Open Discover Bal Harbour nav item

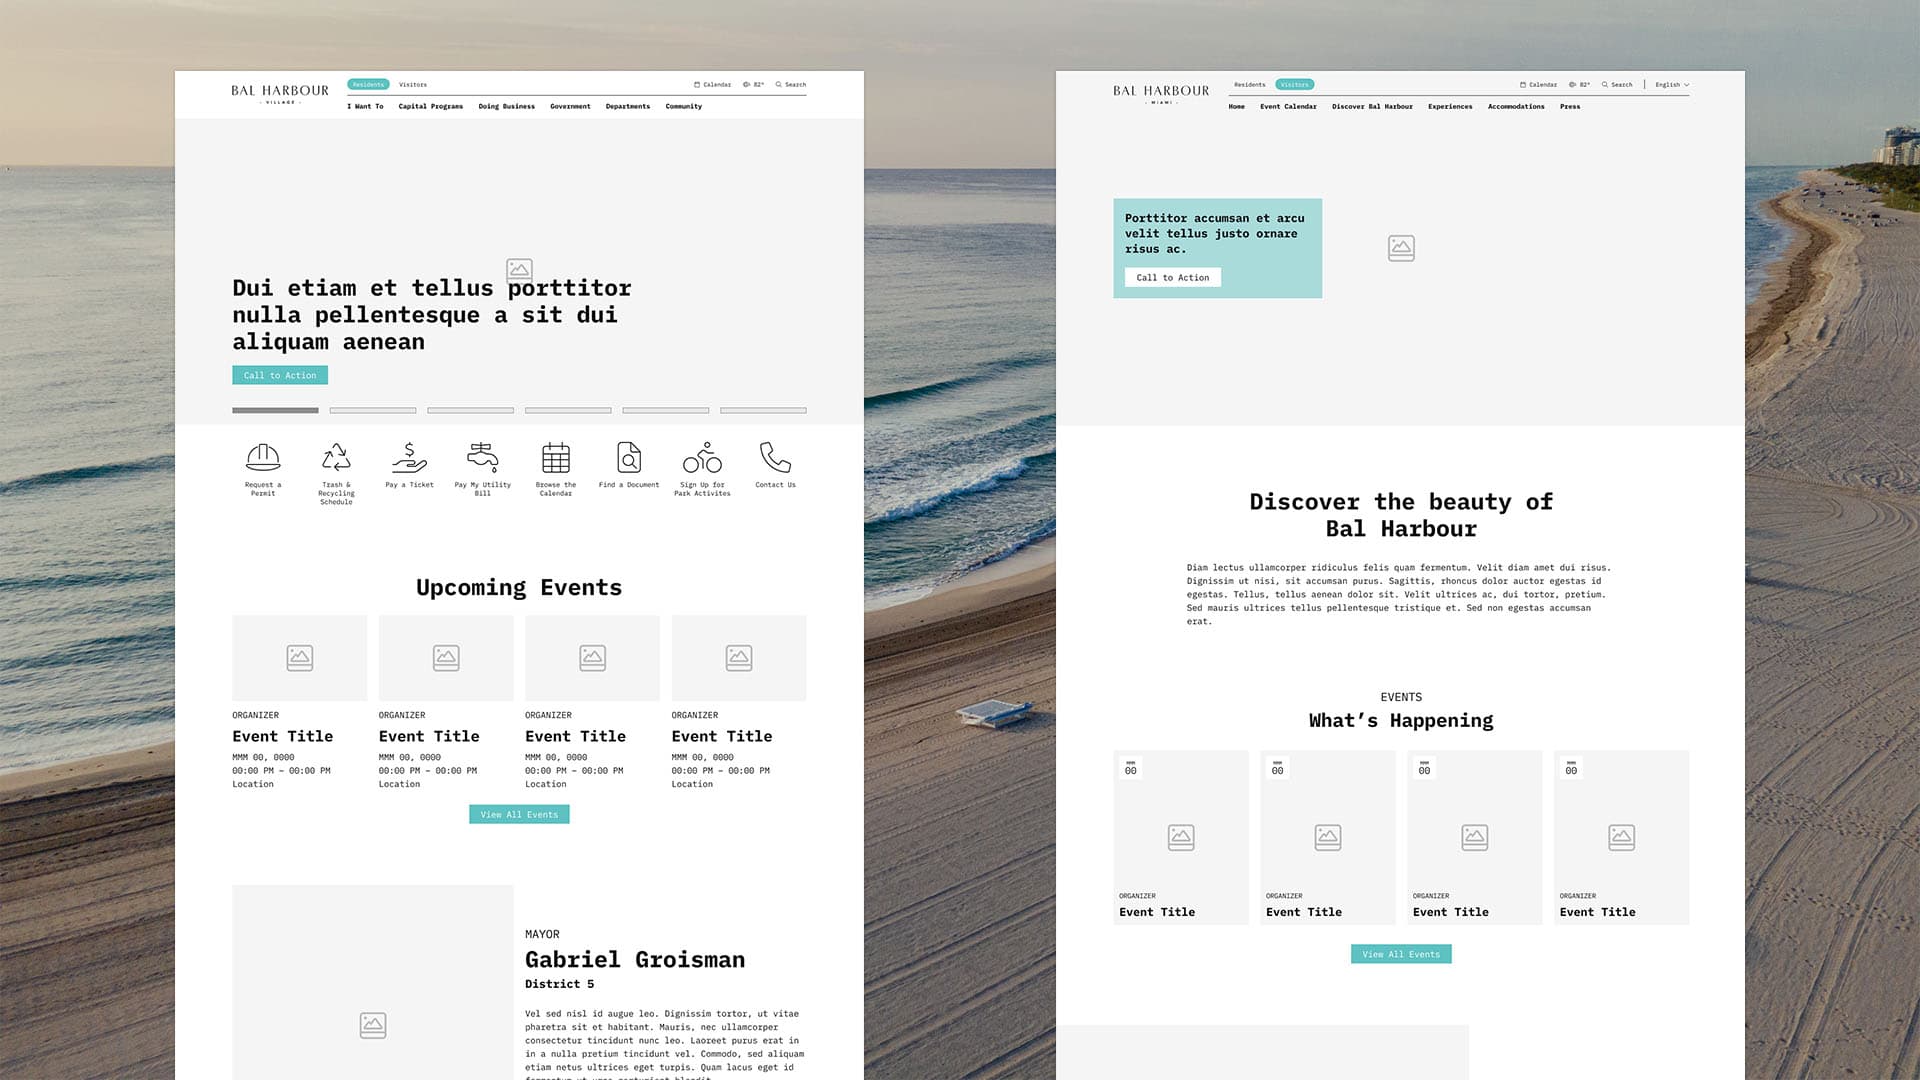1372,106
